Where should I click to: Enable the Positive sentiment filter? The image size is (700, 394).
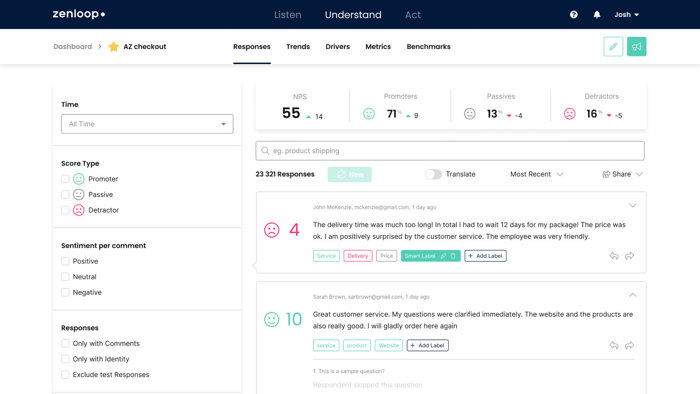pos(65,261)
